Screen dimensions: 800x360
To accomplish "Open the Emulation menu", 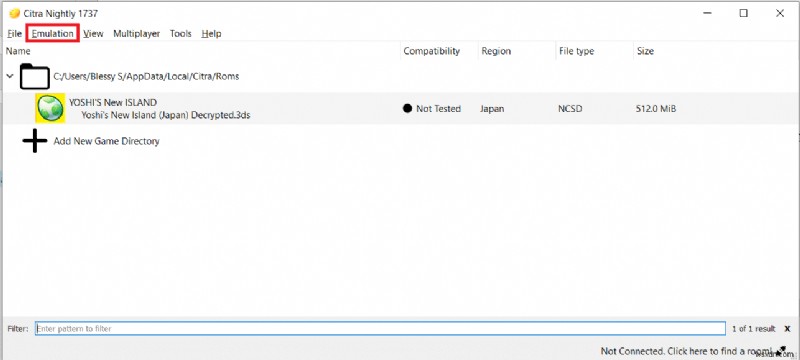I will [53, 34].
